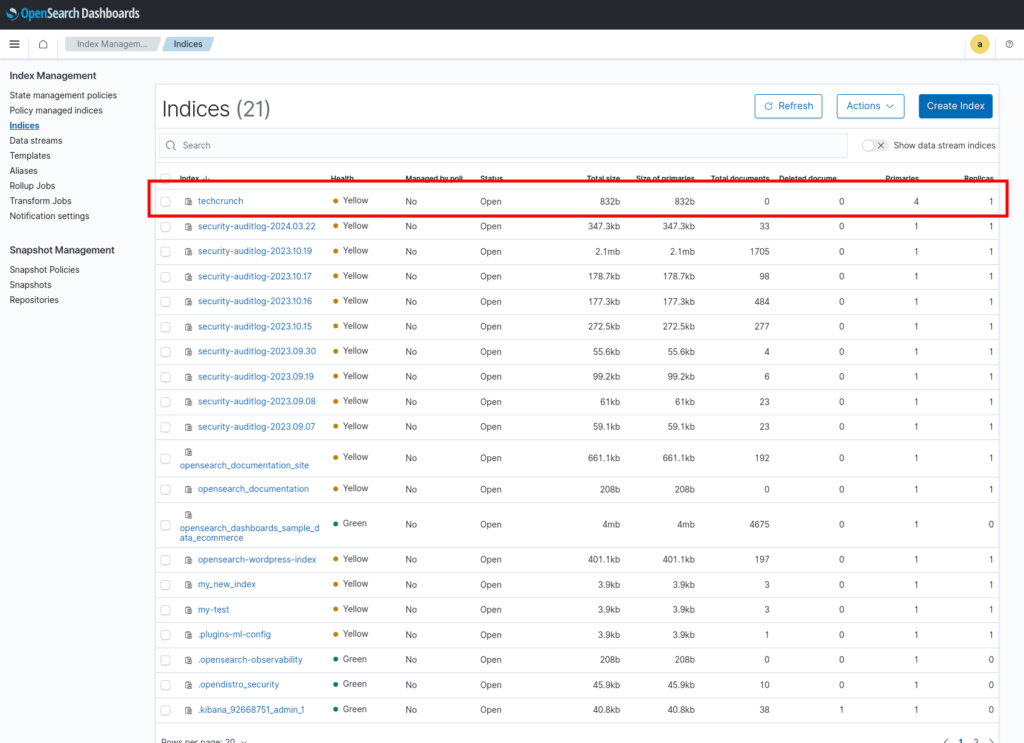Click the search magnifier icon
The image size is (1024, 743).
click(171, 146)
